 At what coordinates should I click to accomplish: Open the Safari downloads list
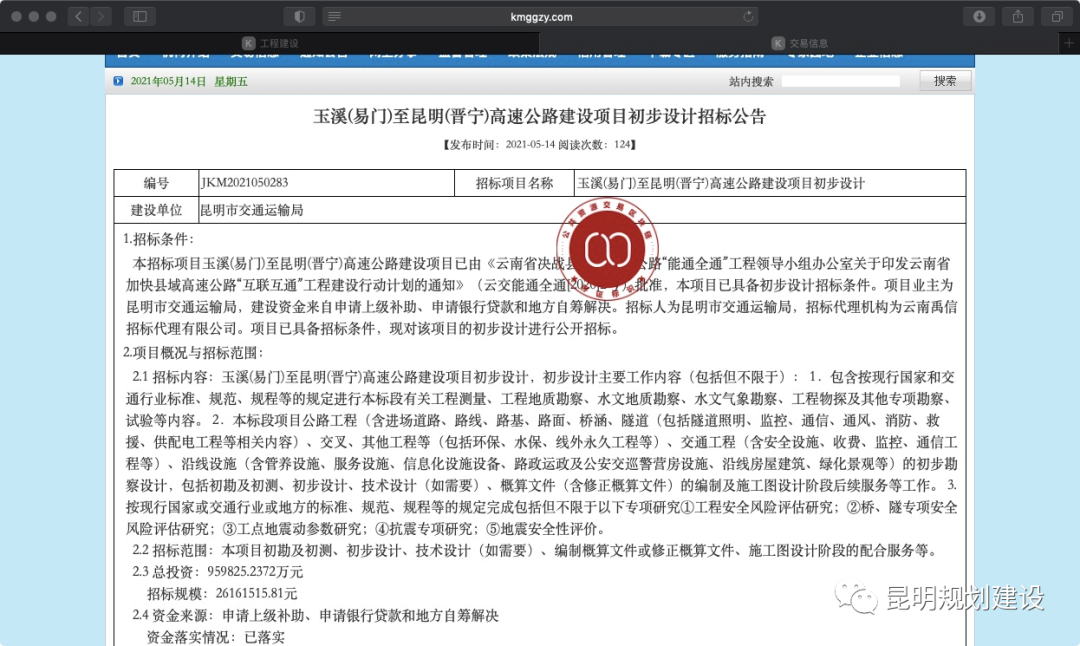coord(979,16)
